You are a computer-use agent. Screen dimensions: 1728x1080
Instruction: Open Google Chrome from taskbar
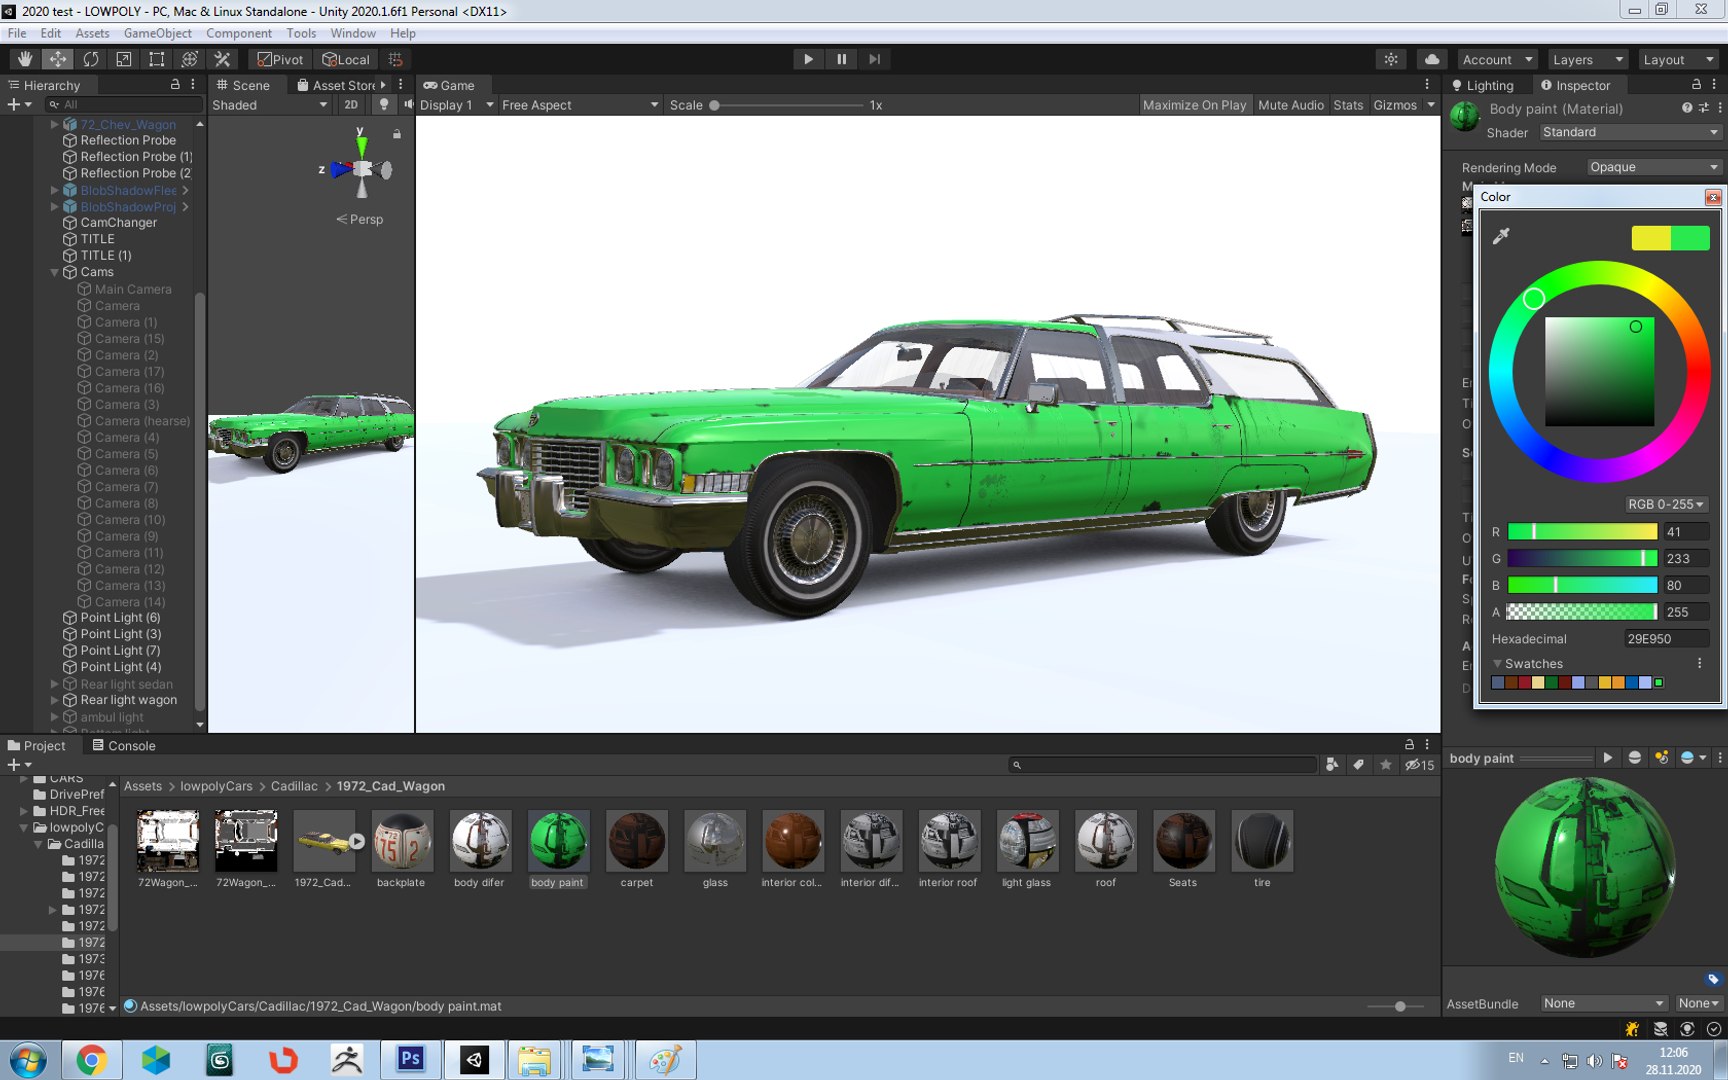[91, 1059]
